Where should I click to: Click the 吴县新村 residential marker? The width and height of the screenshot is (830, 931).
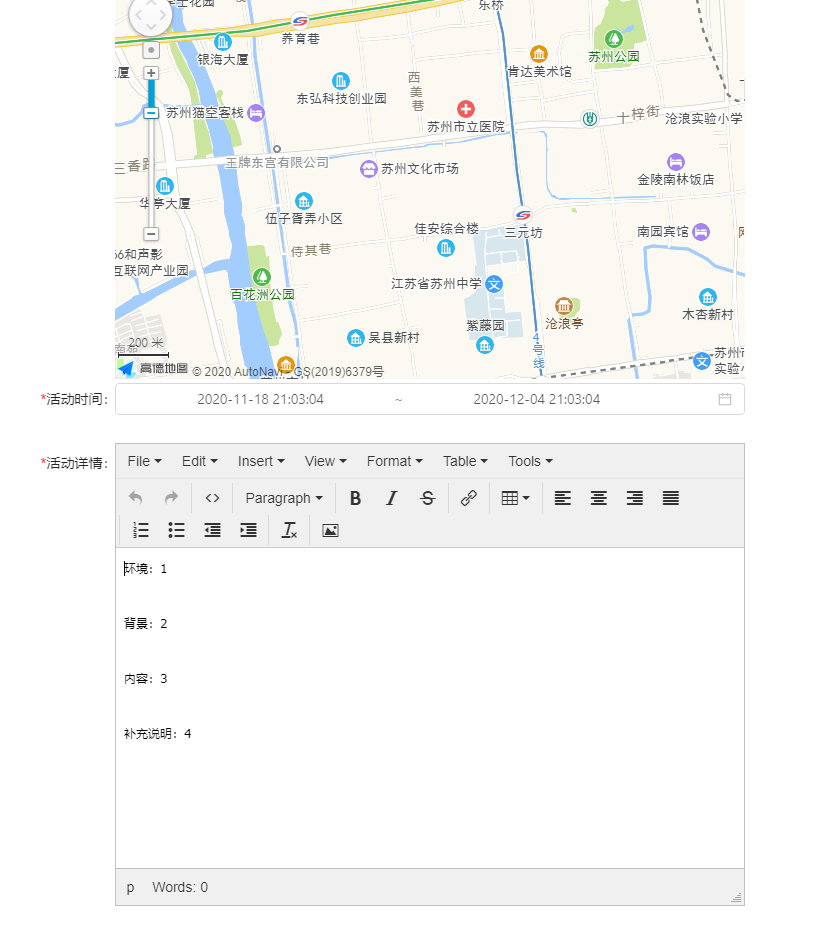[356, 338]
